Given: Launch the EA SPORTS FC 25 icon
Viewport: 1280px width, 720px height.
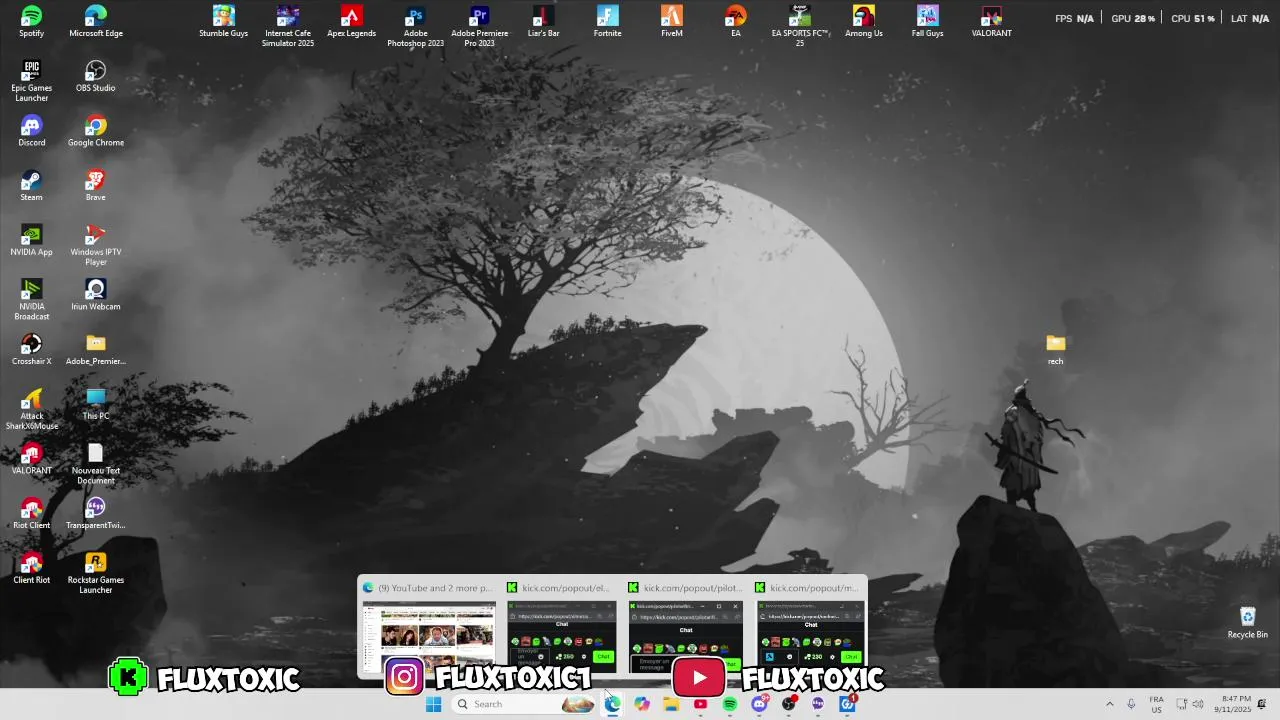Looking at the screenshot, I should tap(799, 26).
